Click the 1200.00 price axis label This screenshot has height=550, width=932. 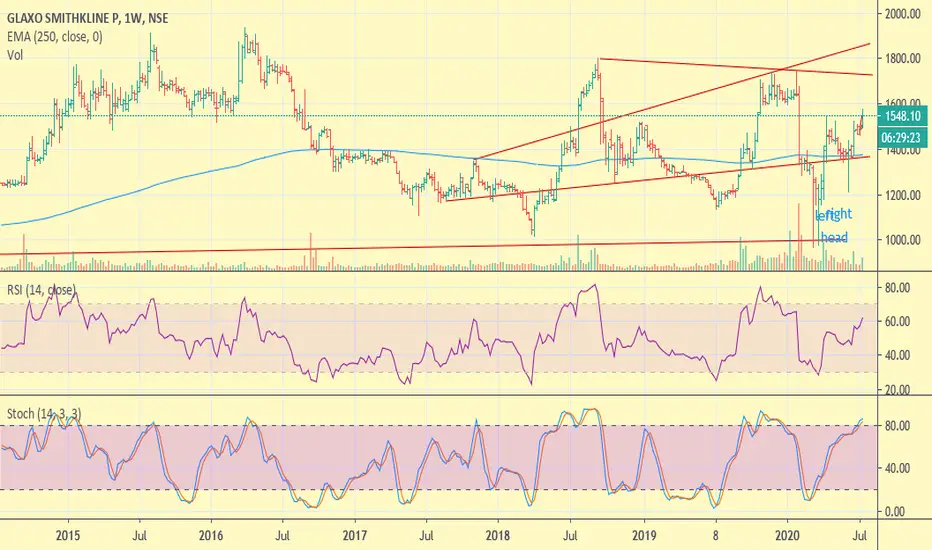click(x=903, y=195)
